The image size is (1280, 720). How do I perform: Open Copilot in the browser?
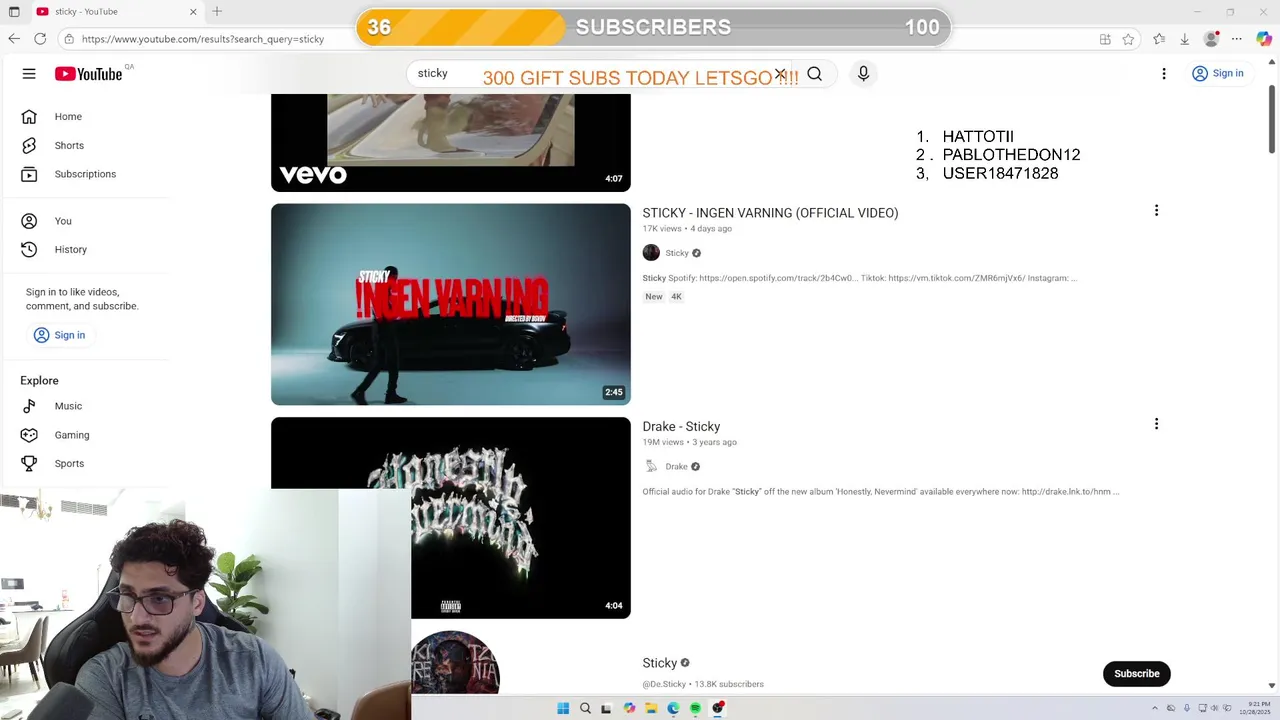pyautogui.click(x=1264, y=39)
